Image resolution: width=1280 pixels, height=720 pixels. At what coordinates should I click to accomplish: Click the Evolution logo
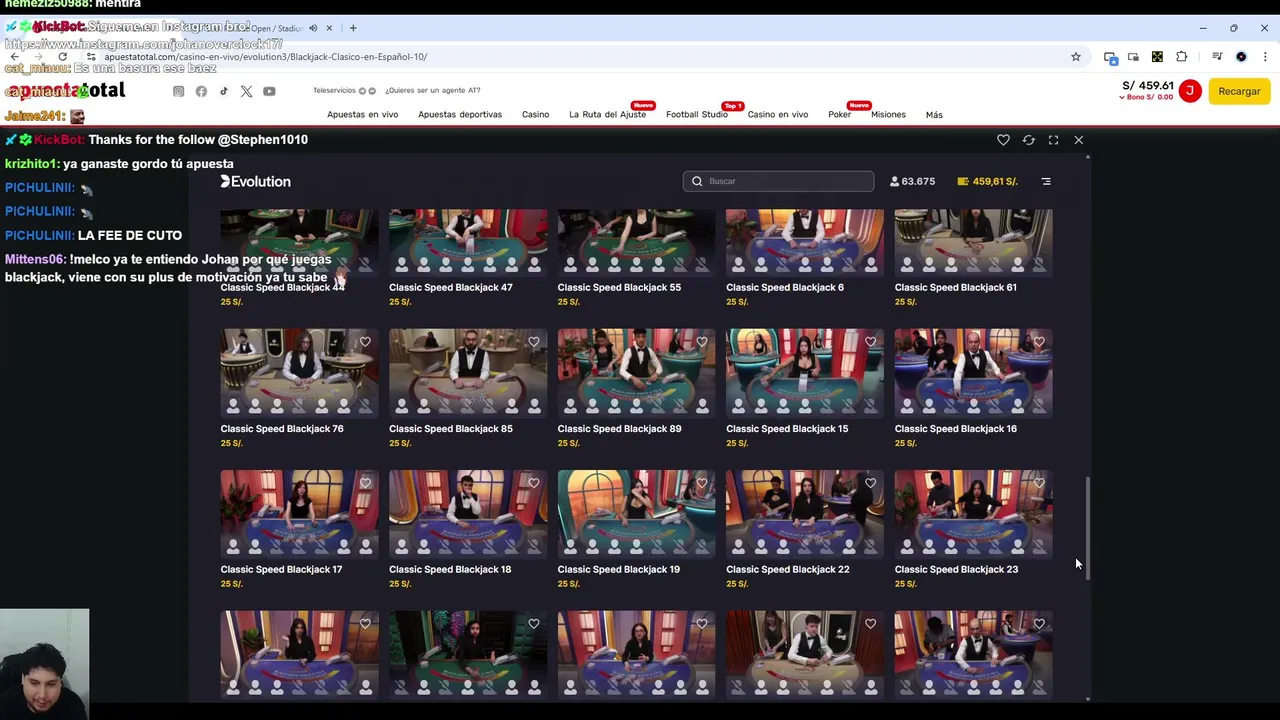(256, 181)
